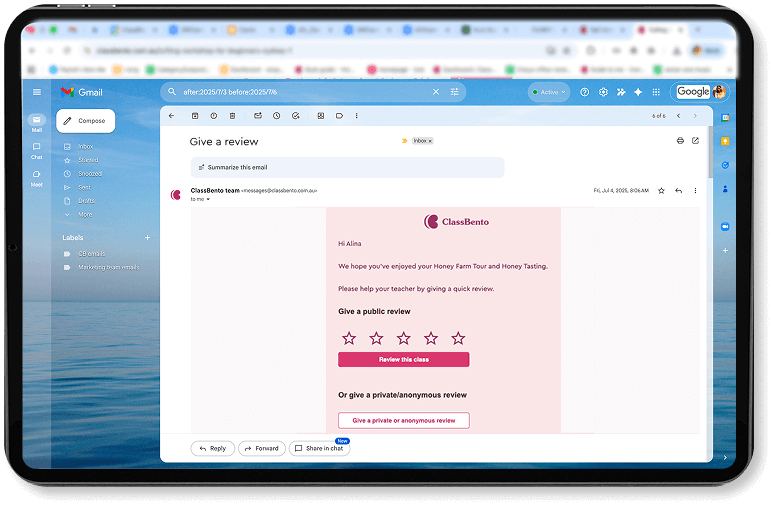Show search filter options
Screen dimensions: 774x506
455,92
